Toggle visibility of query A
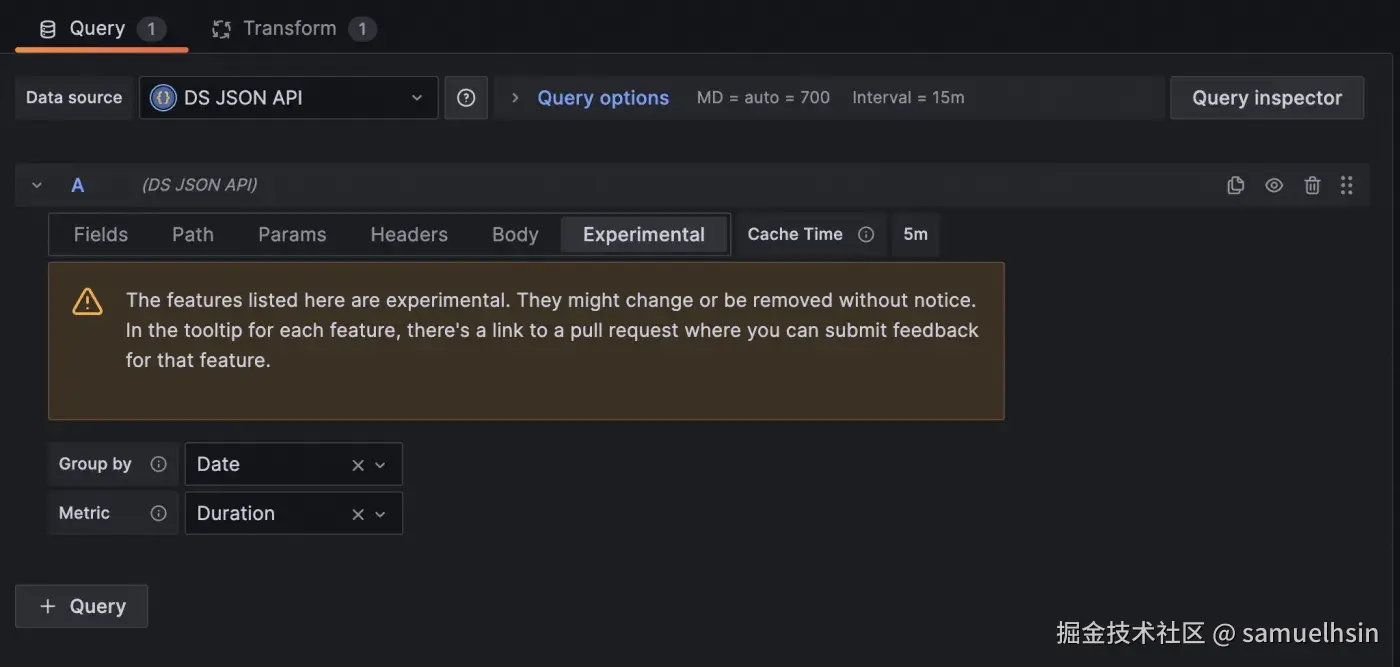 click(x=1273, y=185)
